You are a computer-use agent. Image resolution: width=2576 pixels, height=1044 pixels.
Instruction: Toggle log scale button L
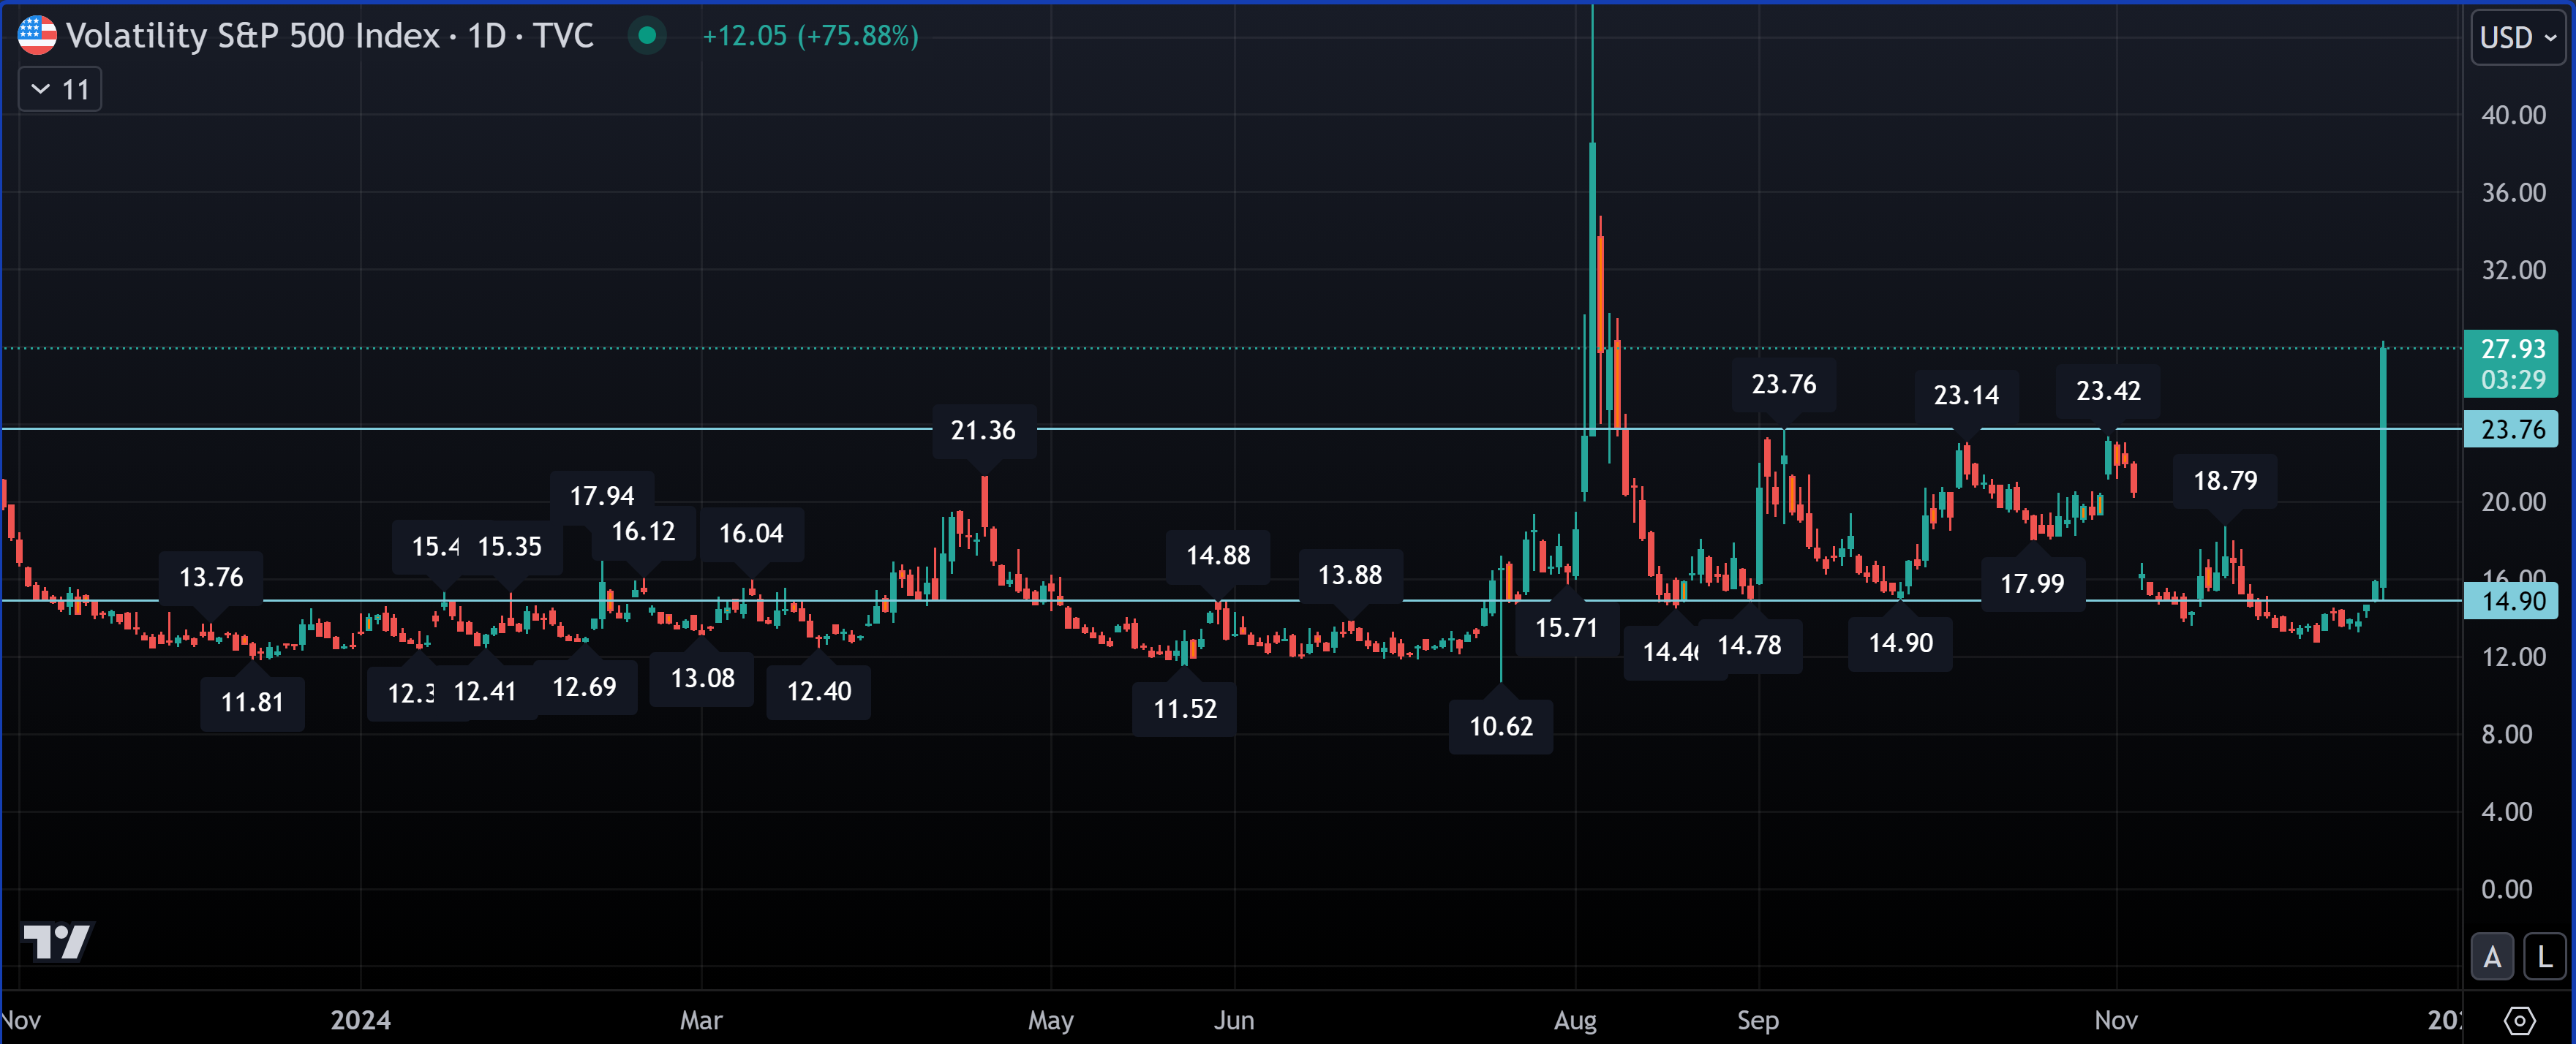(2544, 957)
